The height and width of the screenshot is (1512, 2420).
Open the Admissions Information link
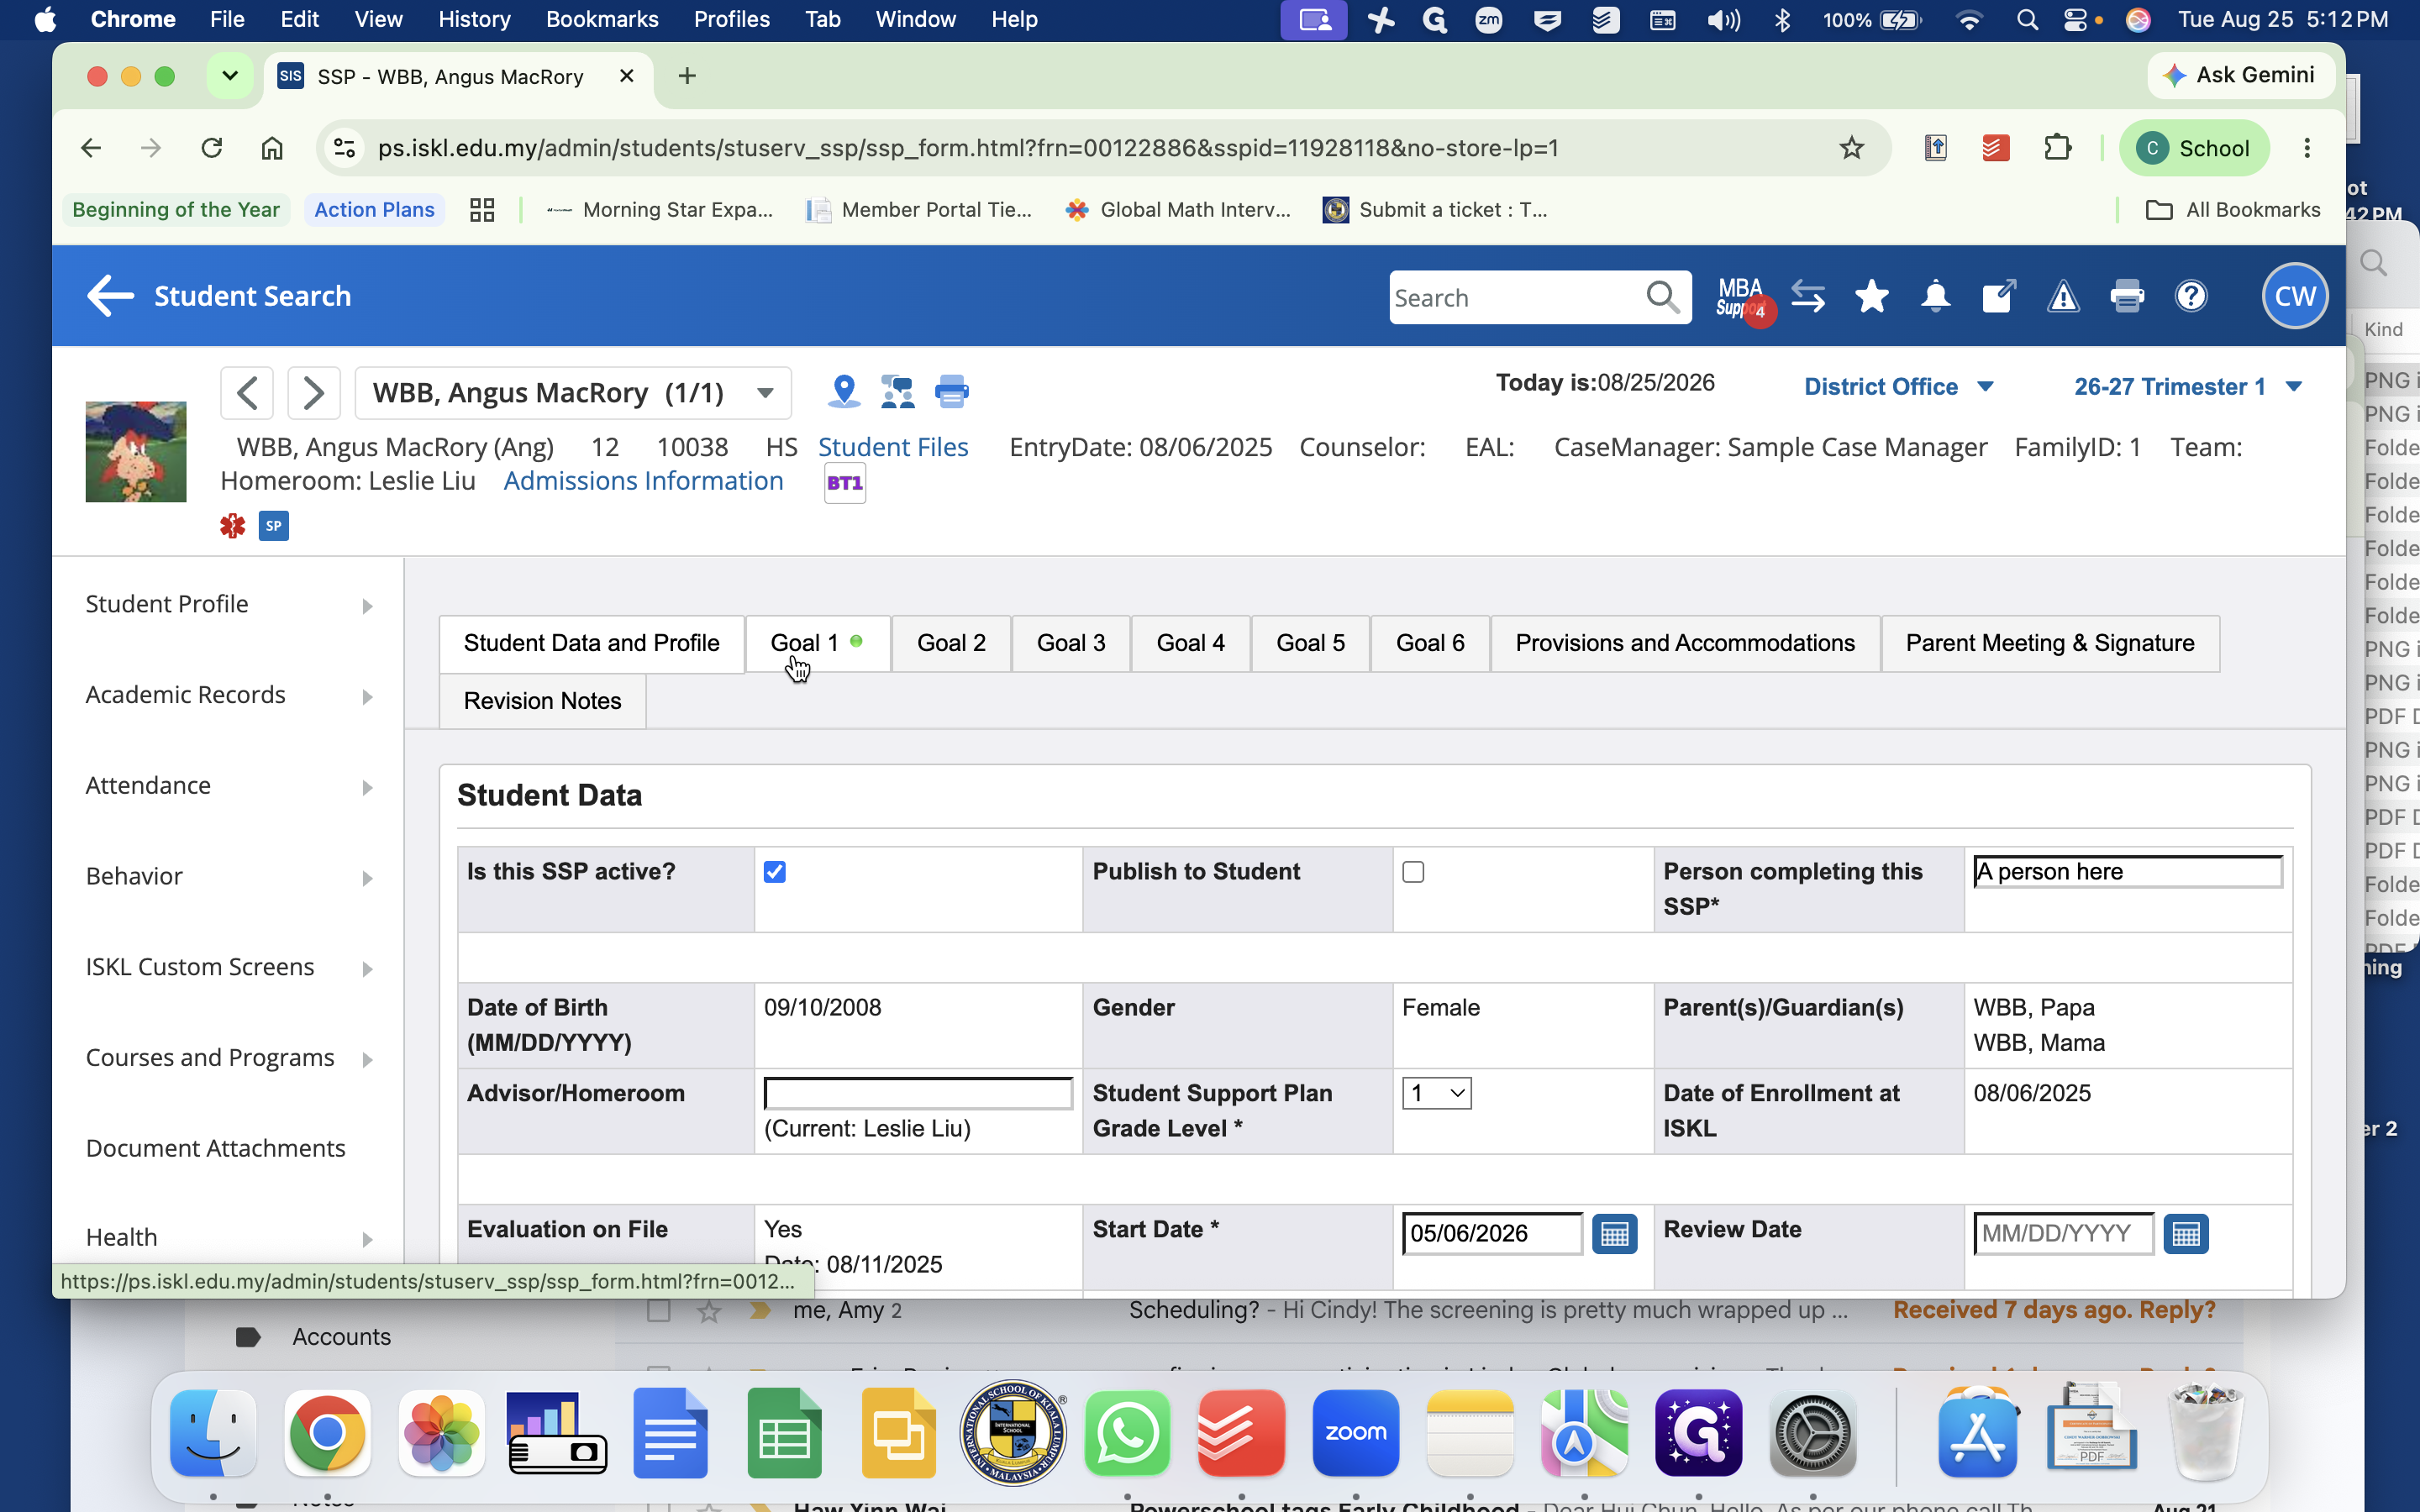tap(643, 481)
